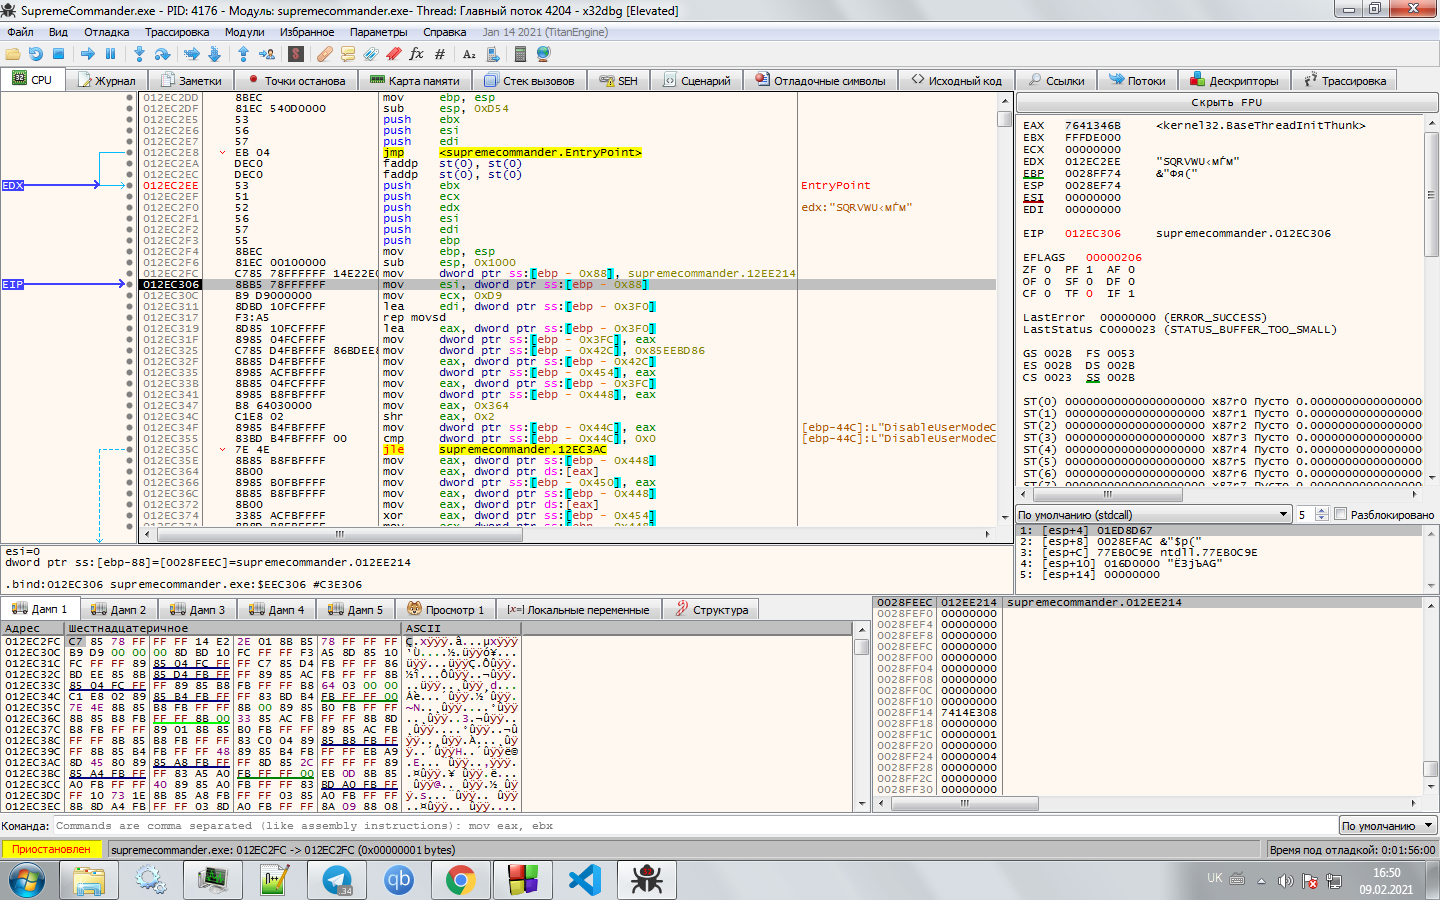Open the Модули menu
1440x900 pixels.
(244, 32)
